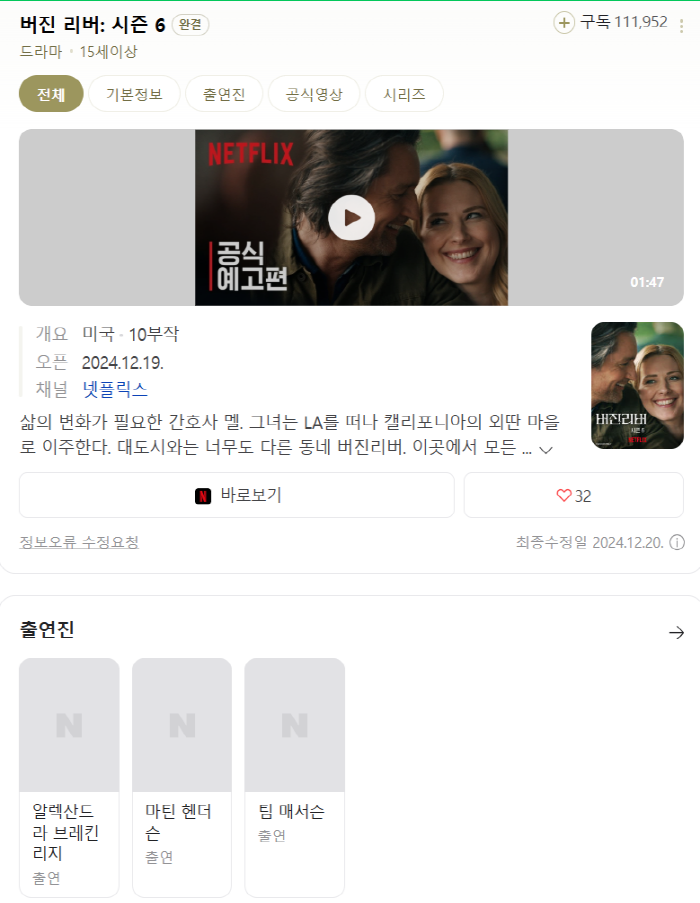Image resolution: width=700 pixels, height=903 pixels.
Task: Click the plus subscribe icon
Action: [564, 23]
